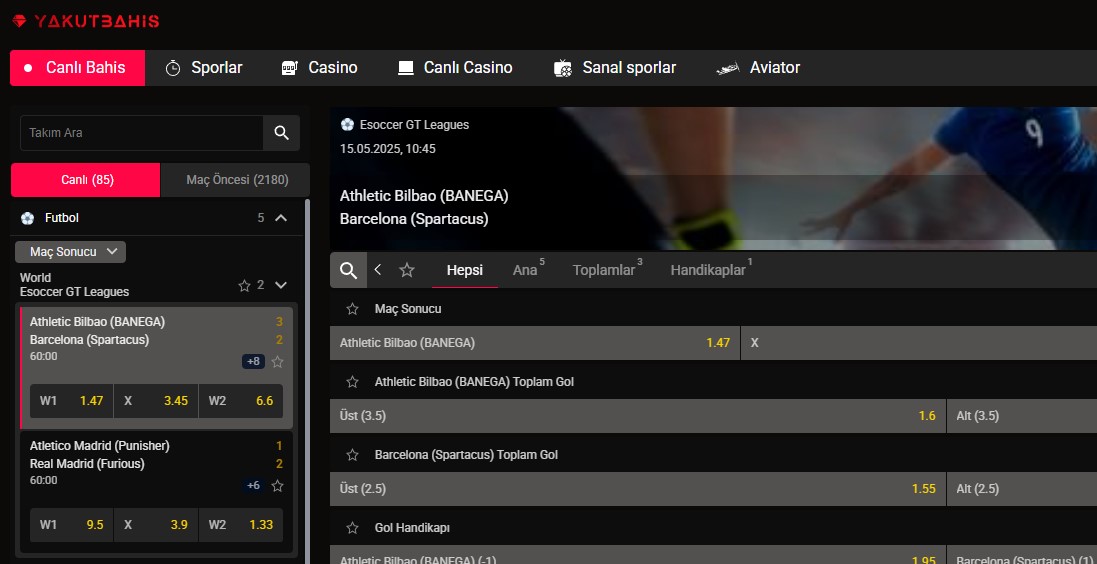Viewport: 1097px width, 564px height.
Task: Collapse the Esoccer GT Leagues group
Action: (x=281, y=285)
